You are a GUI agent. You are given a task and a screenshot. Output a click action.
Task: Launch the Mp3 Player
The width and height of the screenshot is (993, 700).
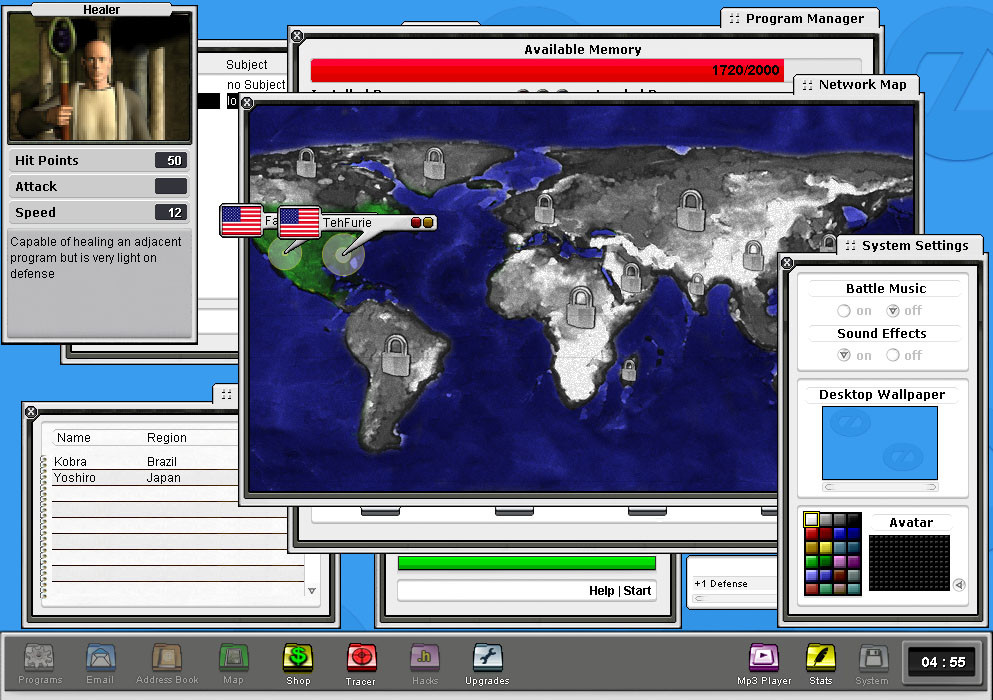(764, 663)
